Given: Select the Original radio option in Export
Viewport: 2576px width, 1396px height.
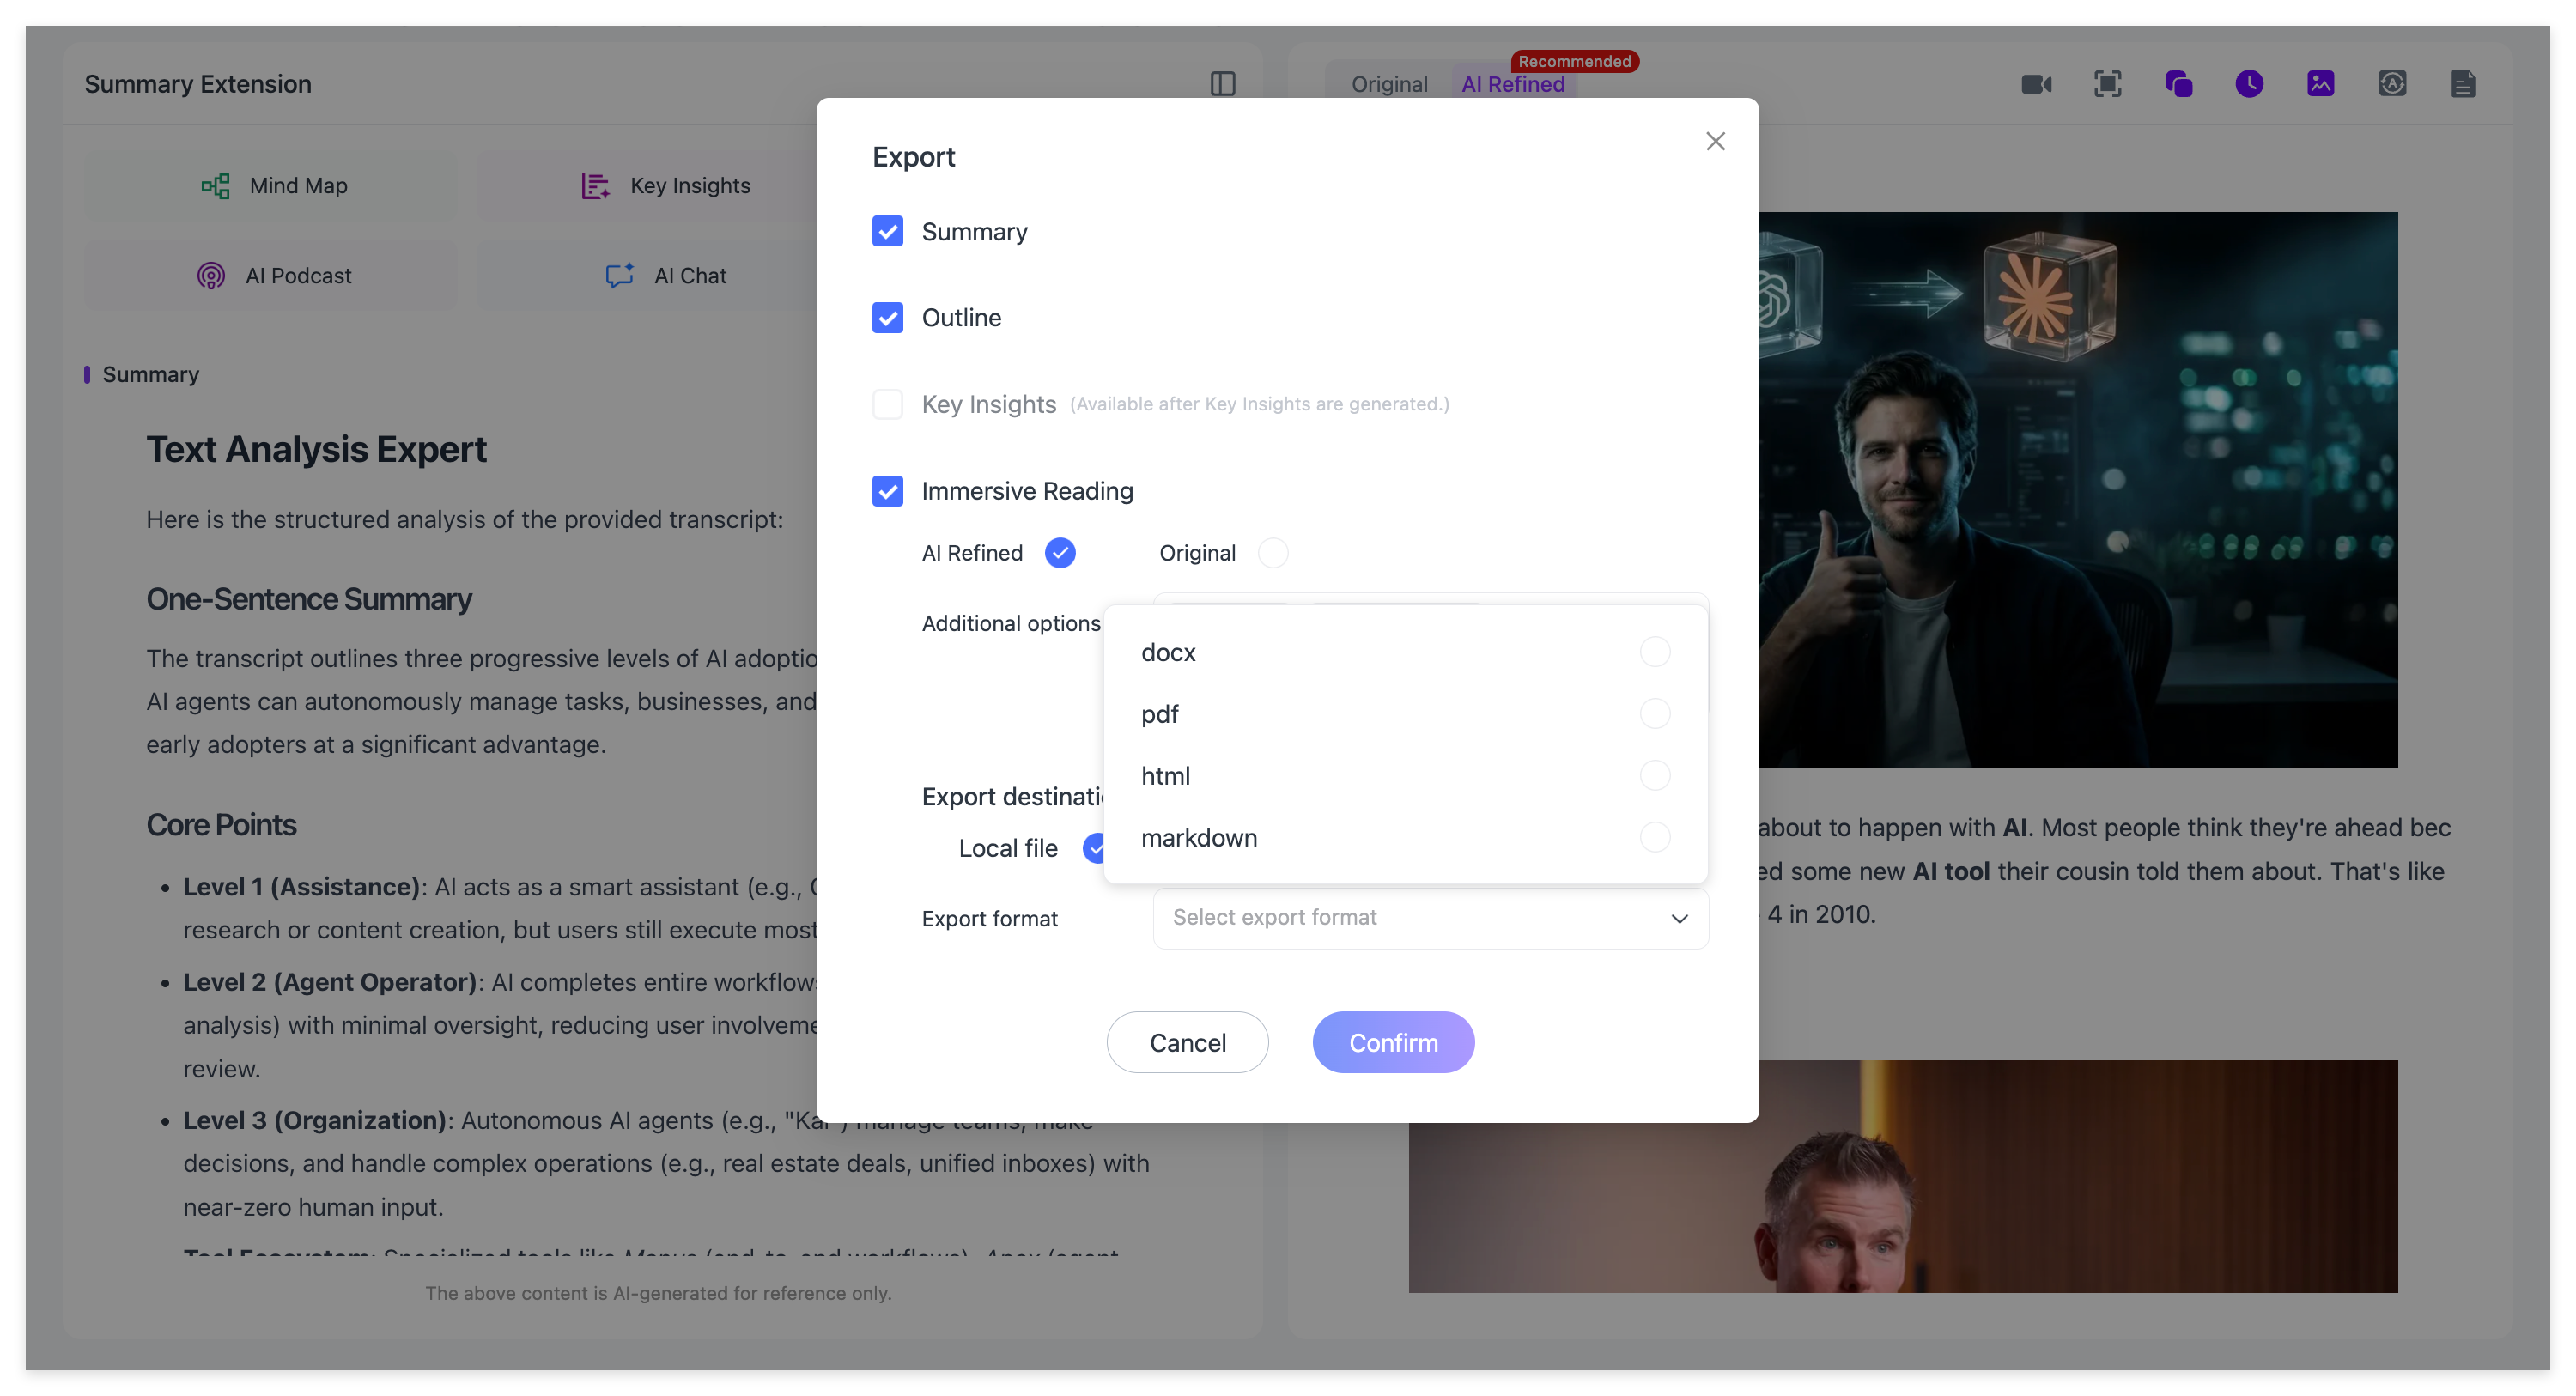Looking at the screenshot, I should tap(1273, 553).
